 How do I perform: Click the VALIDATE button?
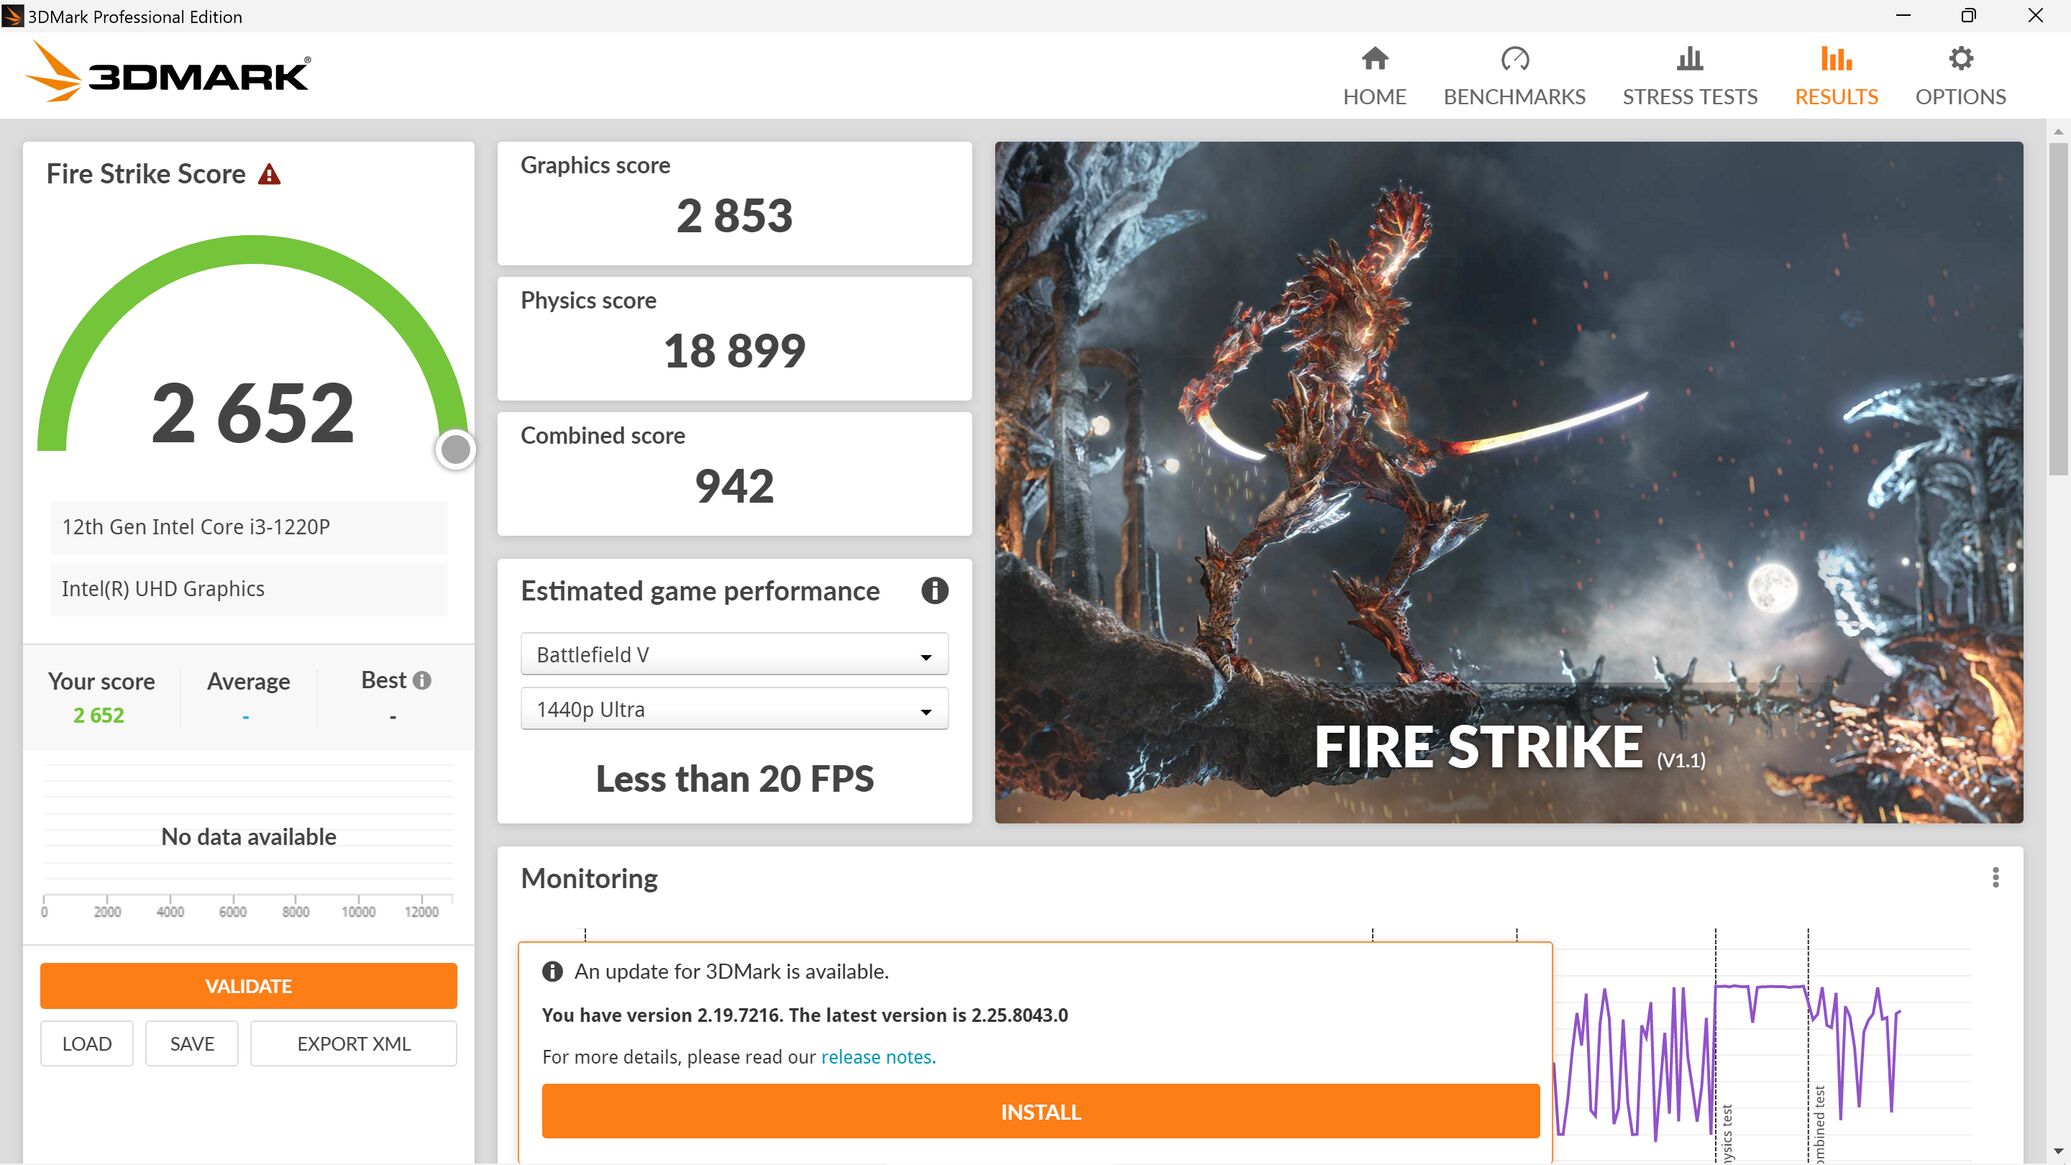pos(248,986)
